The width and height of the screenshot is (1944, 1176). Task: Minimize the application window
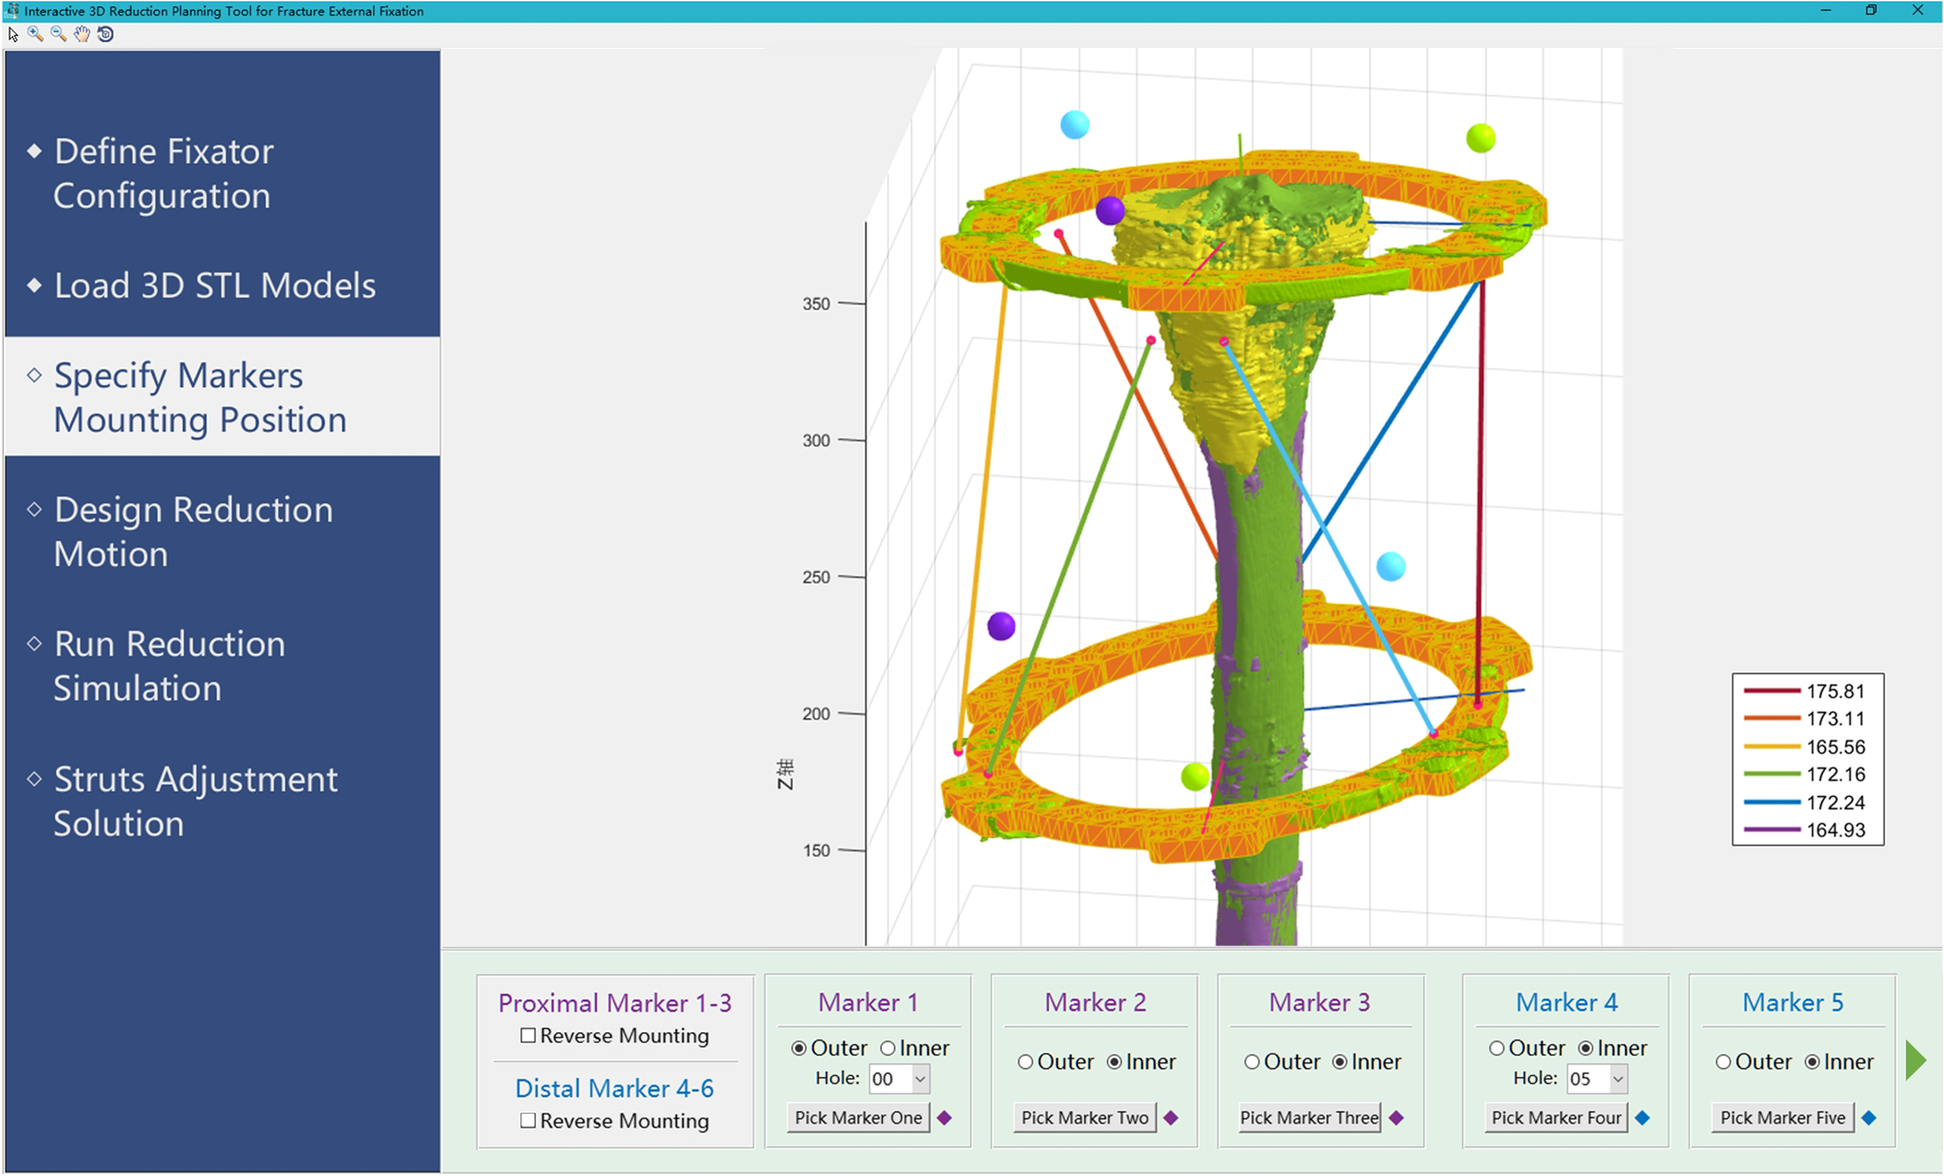(x=1826, y=10)
